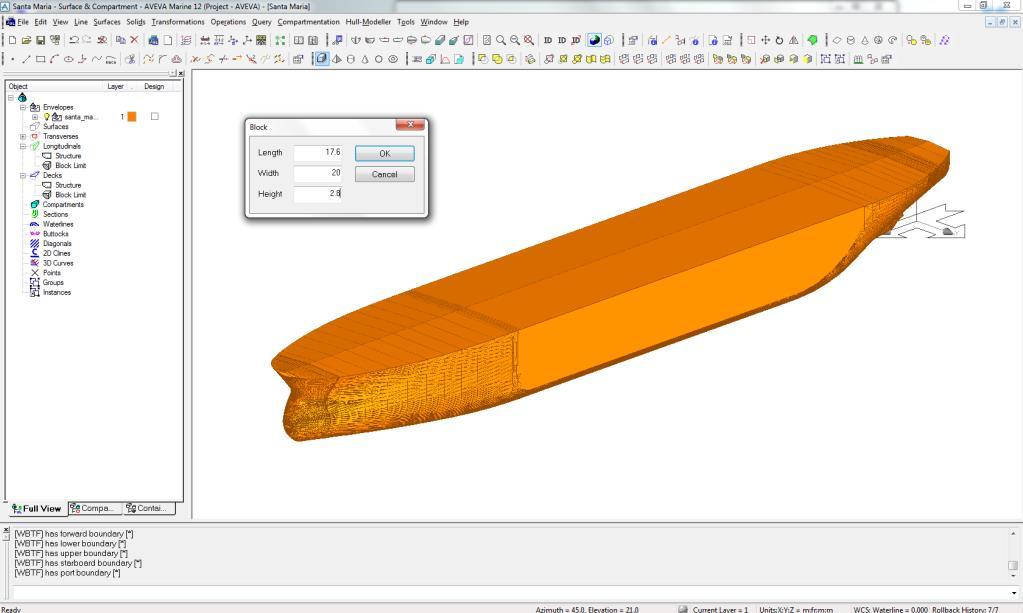Image resolution: width=1023 pixels, height=613 pixels.
Task: Select 3D Curves in the object tree
Action: (58, 263)
